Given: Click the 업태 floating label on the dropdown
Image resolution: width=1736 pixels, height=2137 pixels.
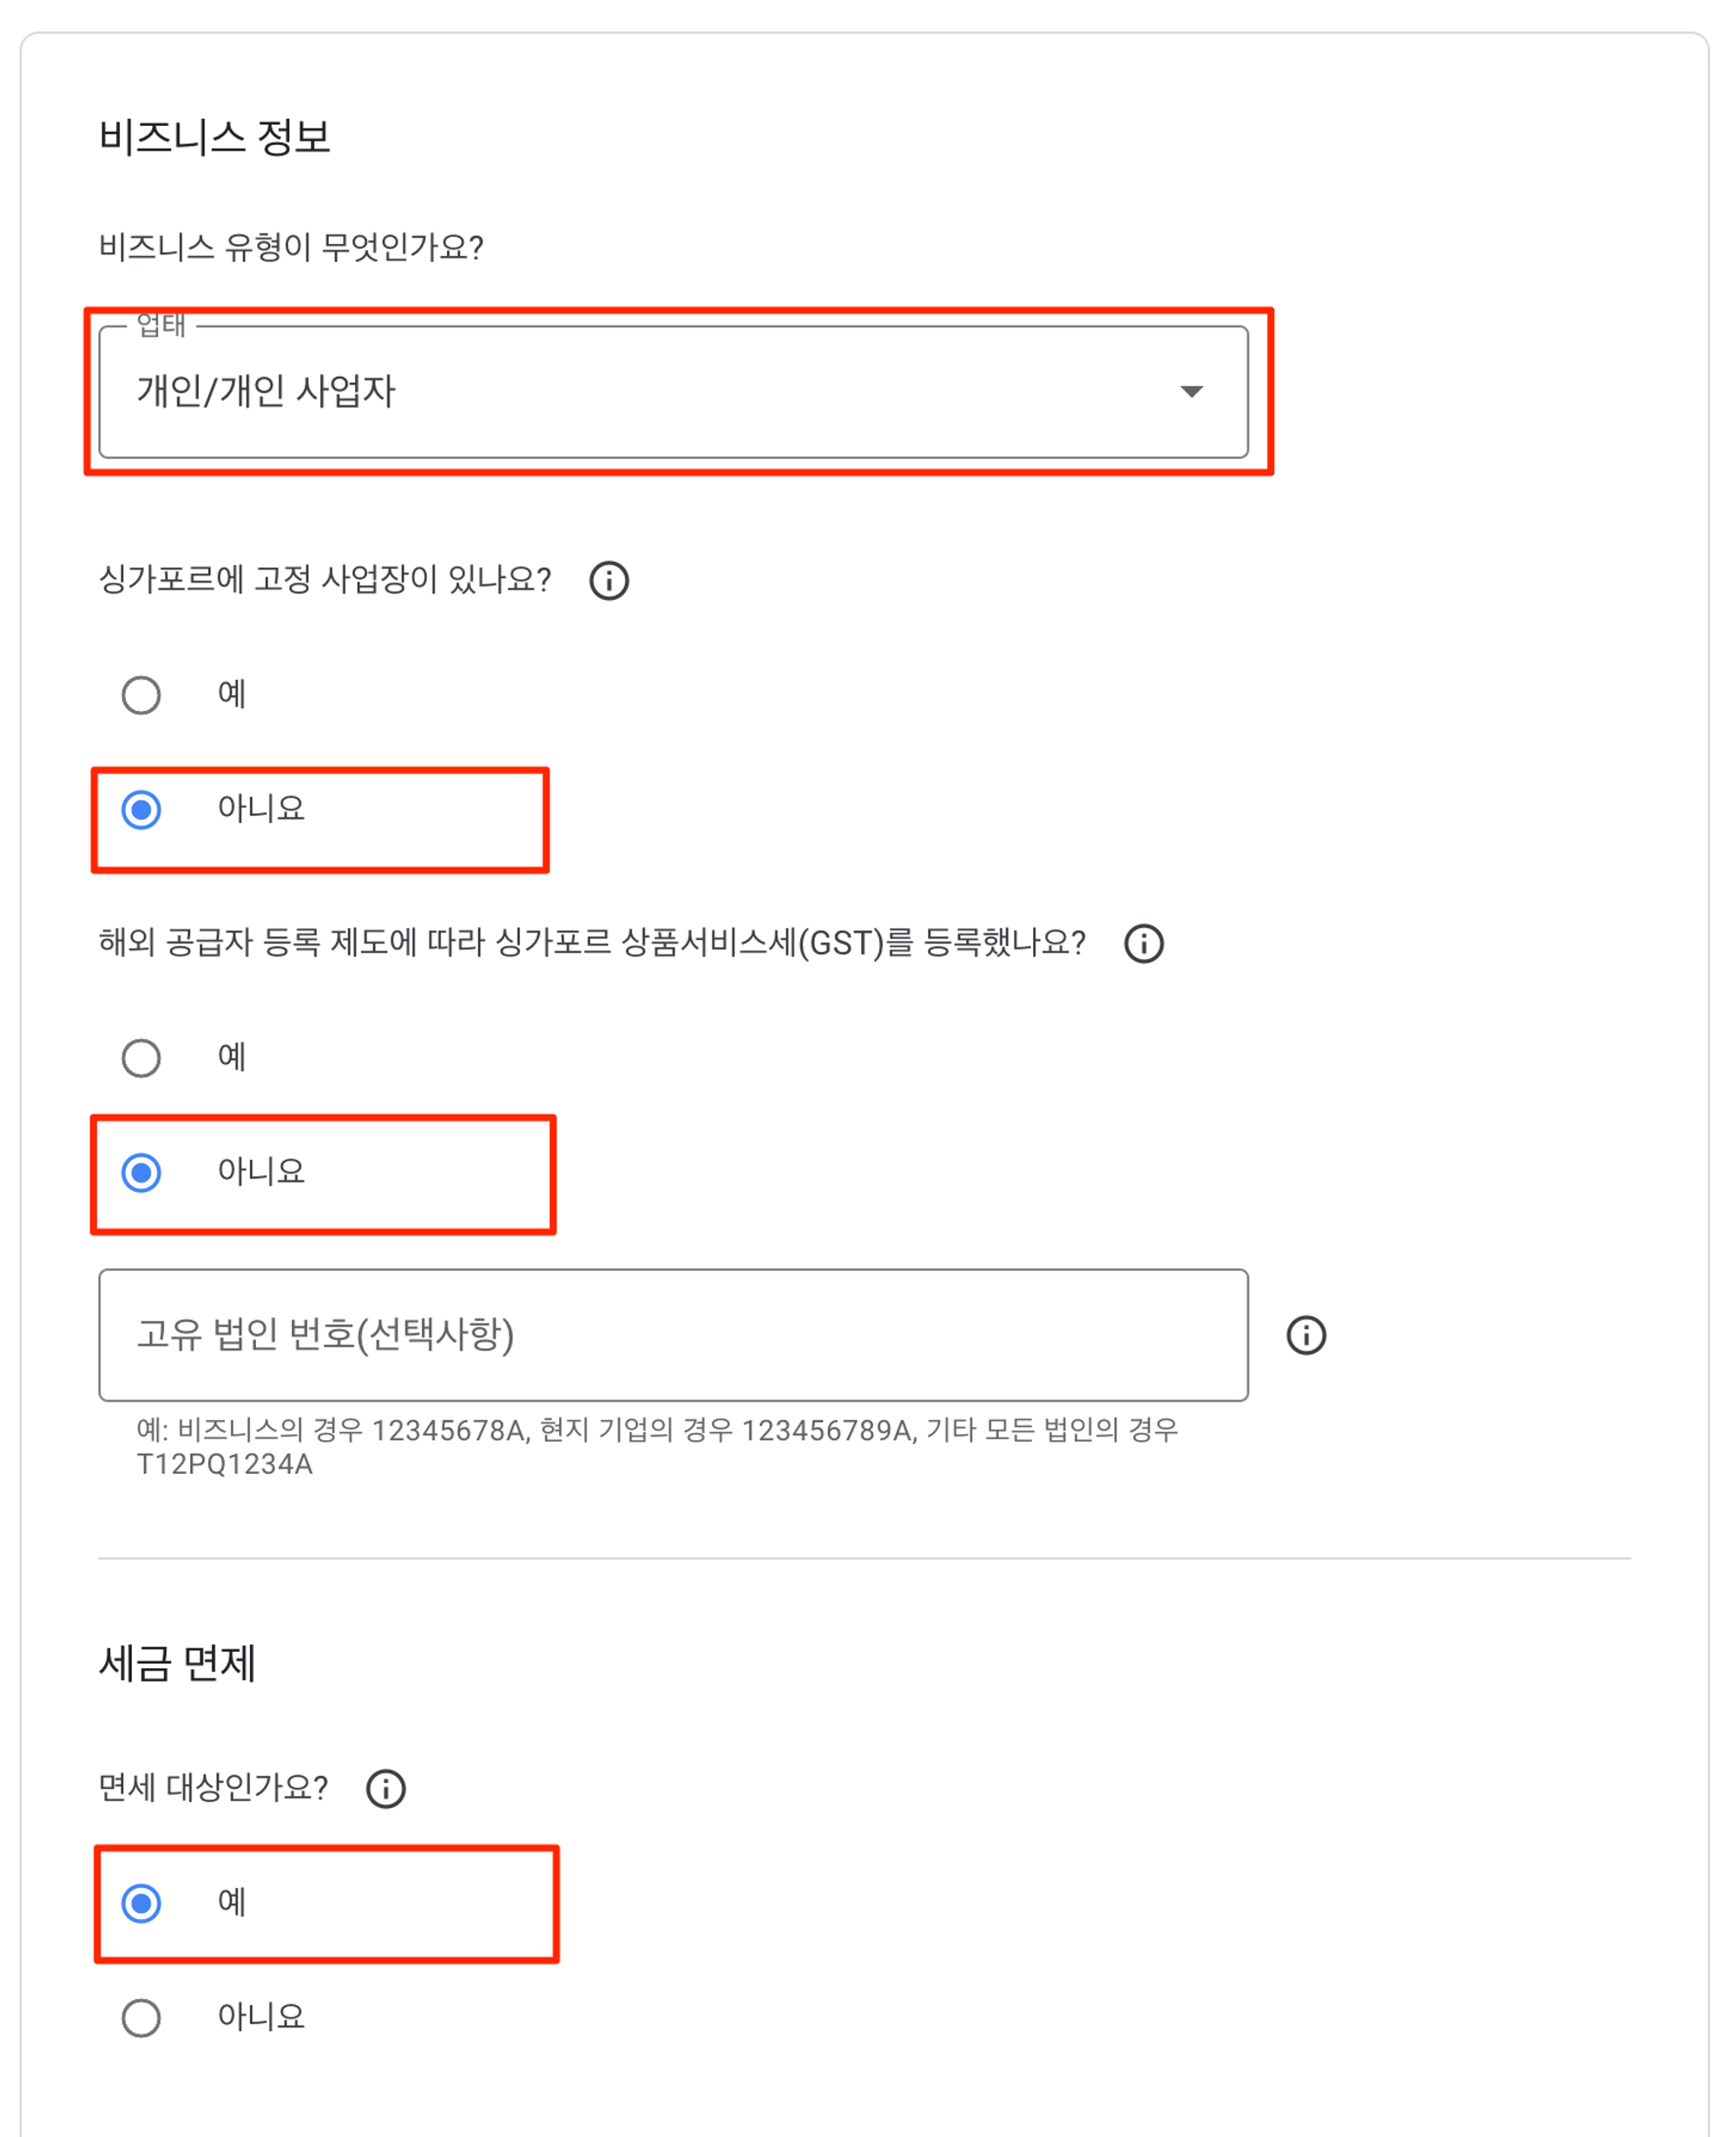Looking at the screenshot, I should click(161, 325).
